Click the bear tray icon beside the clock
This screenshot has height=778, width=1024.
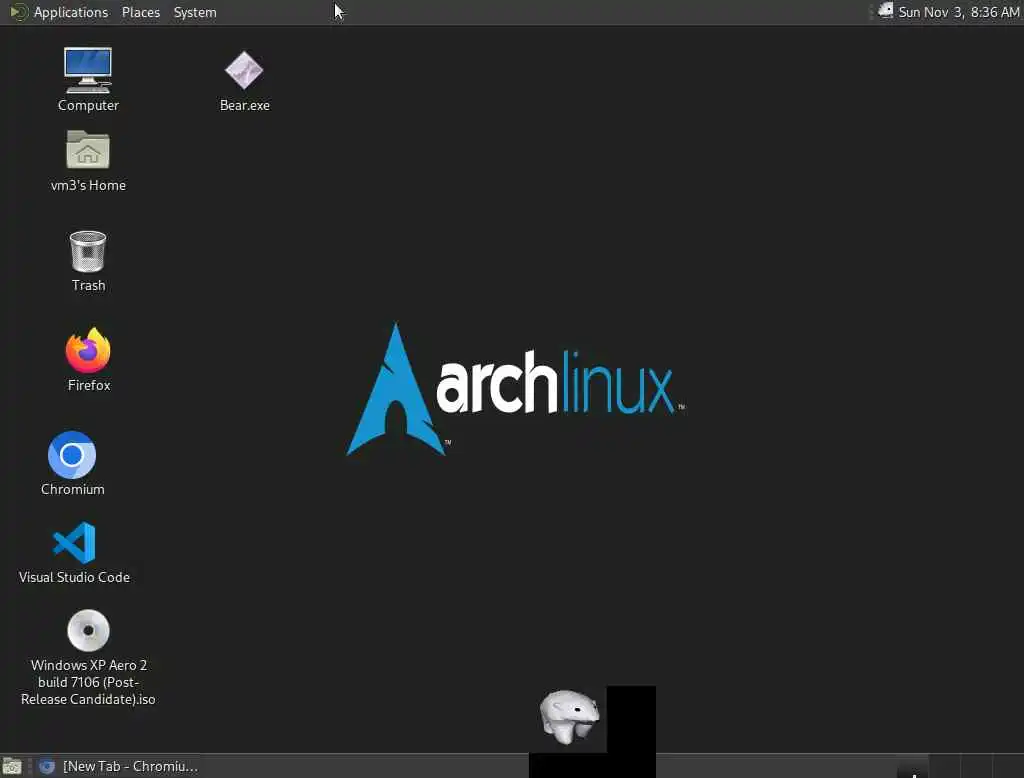pos(885,10)
